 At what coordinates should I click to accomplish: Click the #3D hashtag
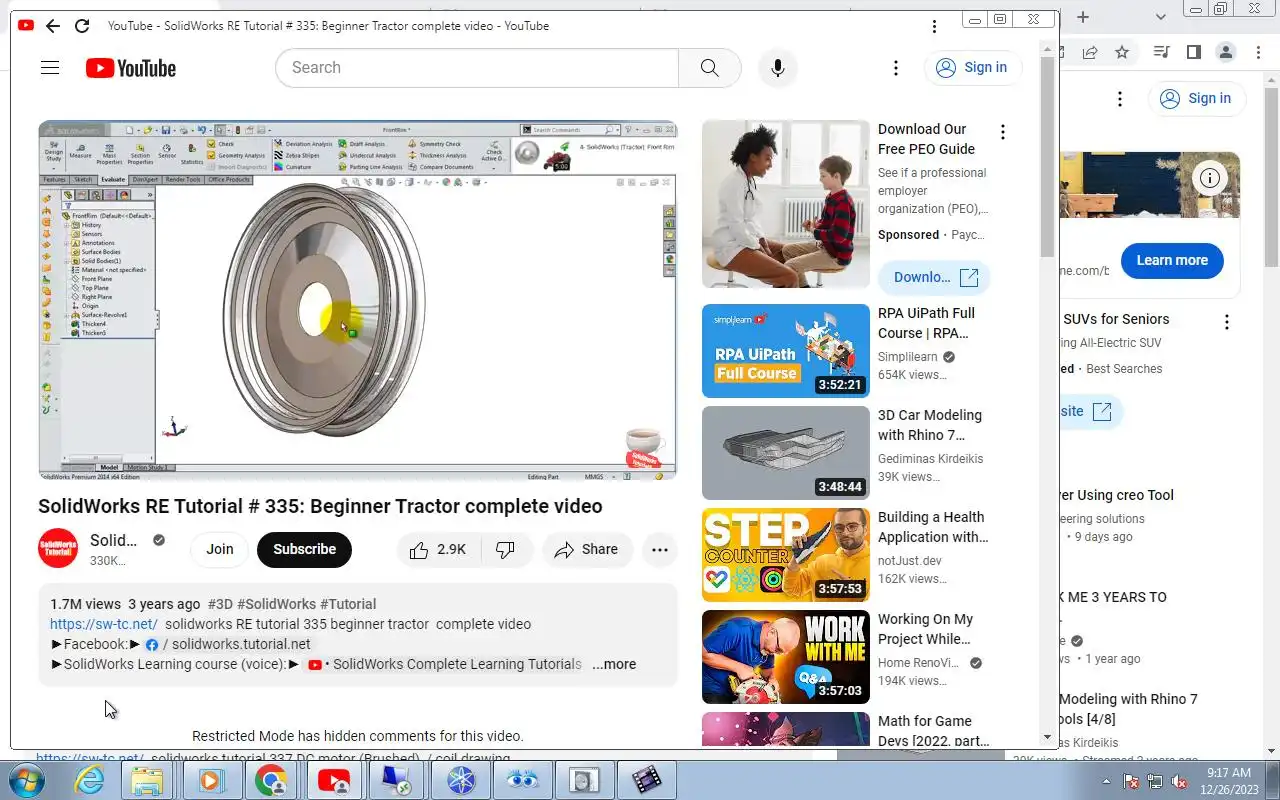point(220,604)
